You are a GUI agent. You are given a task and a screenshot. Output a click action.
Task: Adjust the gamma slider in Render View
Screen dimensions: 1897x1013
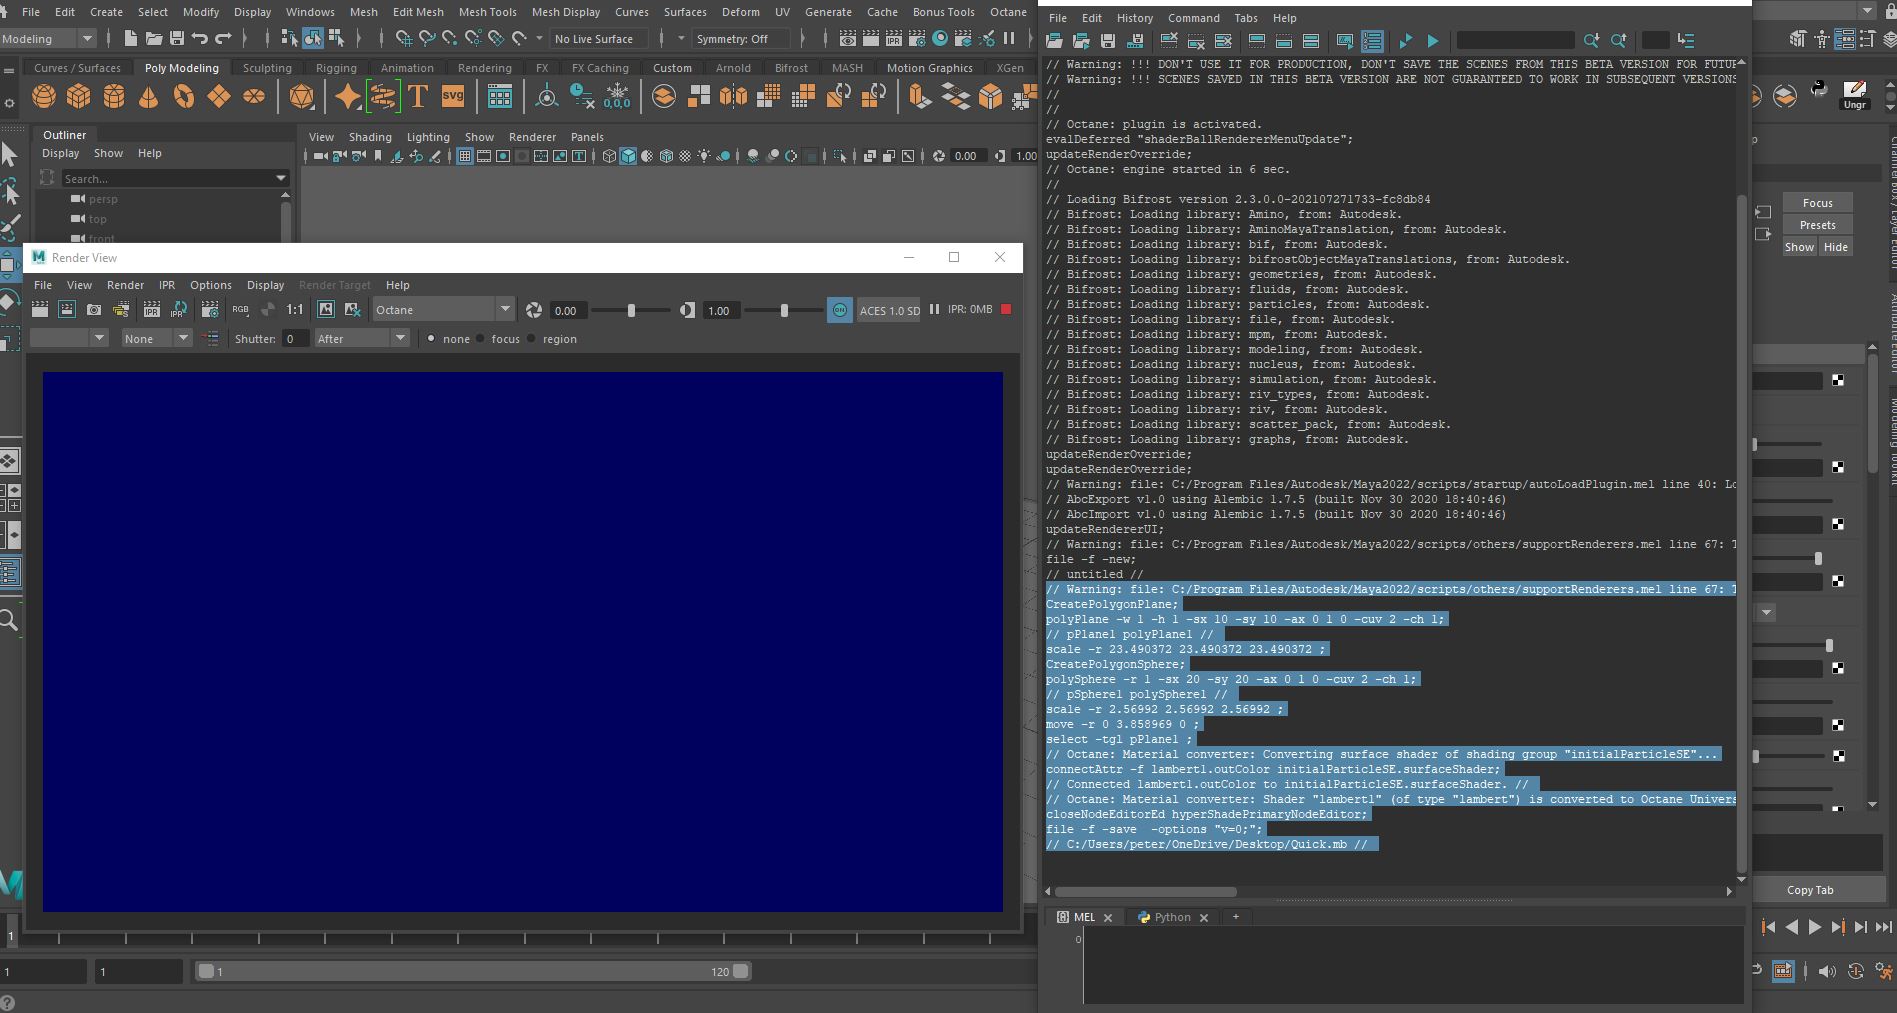coord(784,310)
